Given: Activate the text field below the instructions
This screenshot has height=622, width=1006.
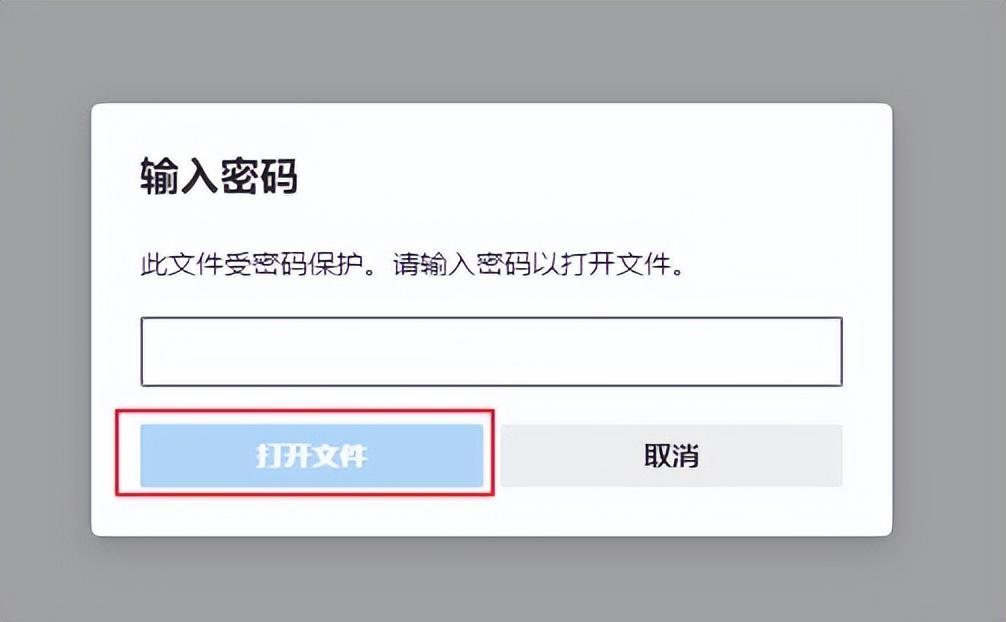Looking at the screenshot, I should [x=491, y=351].
